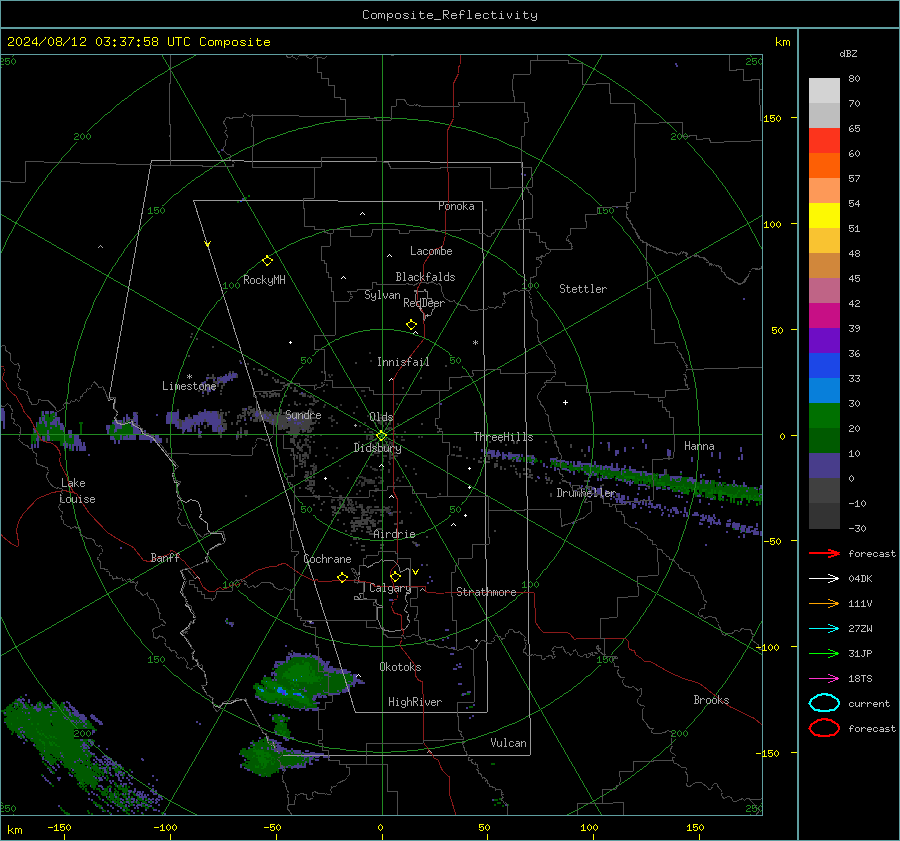Click the red forecast ellipse icon
900x841 pixels.
coord(824,728)
